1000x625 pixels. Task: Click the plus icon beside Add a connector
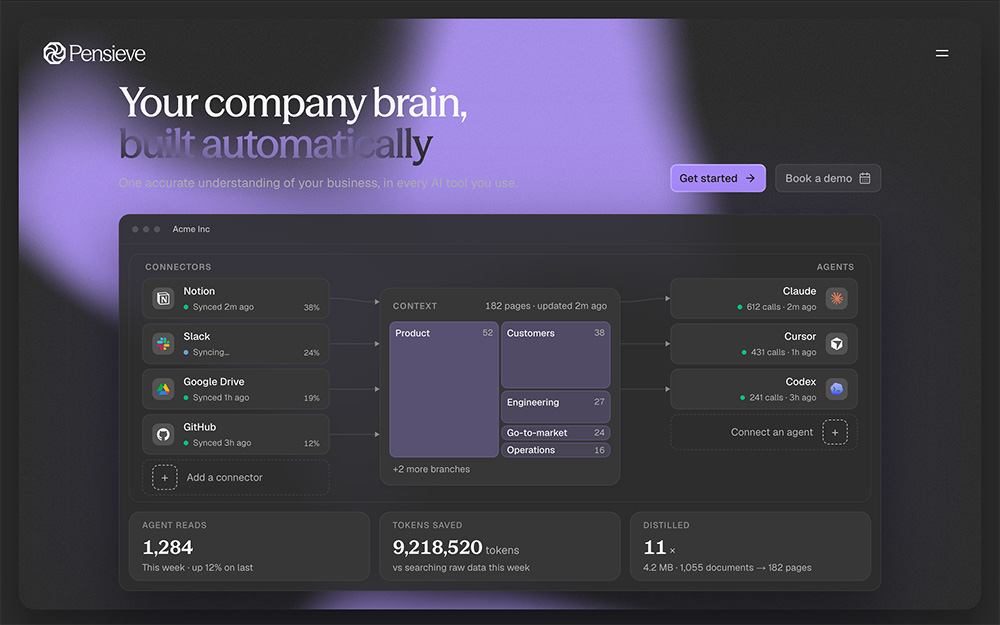click(165, 478)
